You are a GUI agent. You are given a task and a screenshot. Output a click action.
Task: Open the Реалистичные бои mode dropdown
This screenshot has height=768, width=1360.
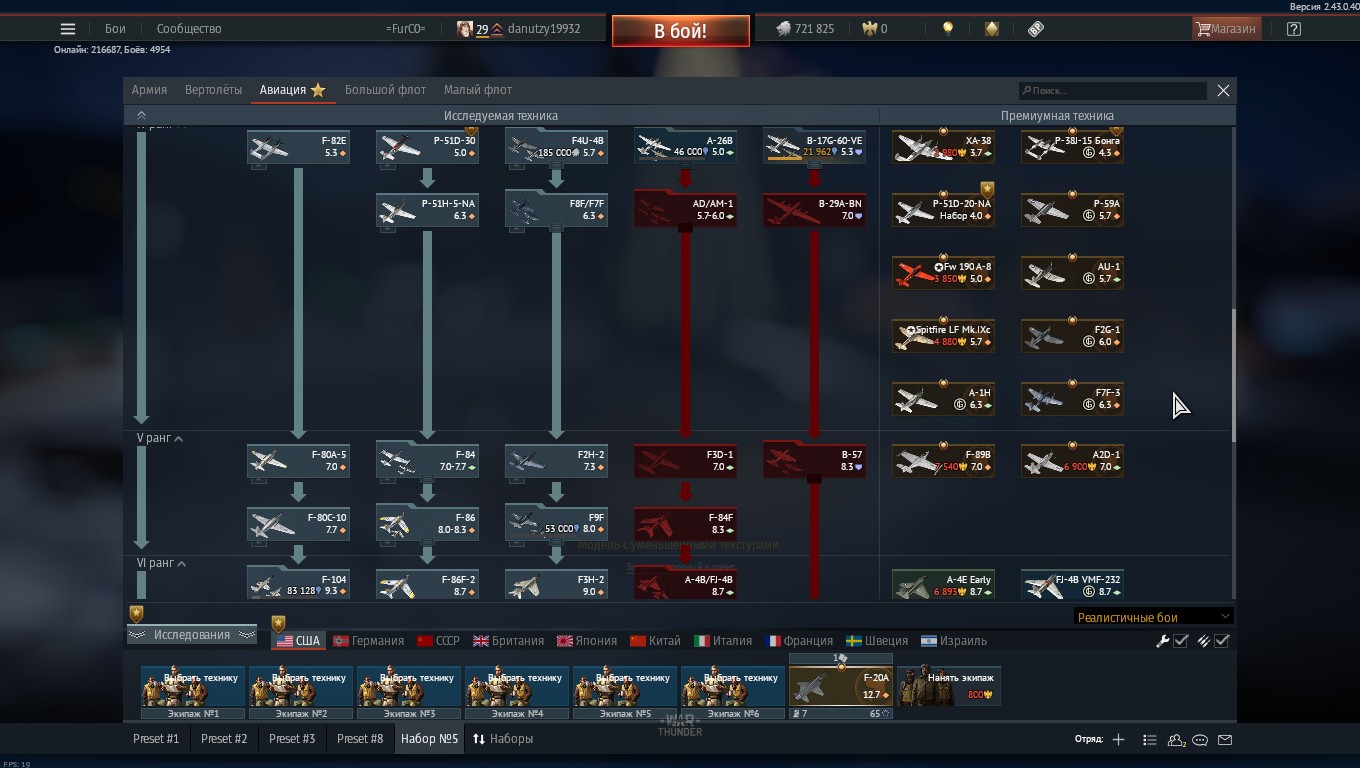click(x=1153, y=617)
